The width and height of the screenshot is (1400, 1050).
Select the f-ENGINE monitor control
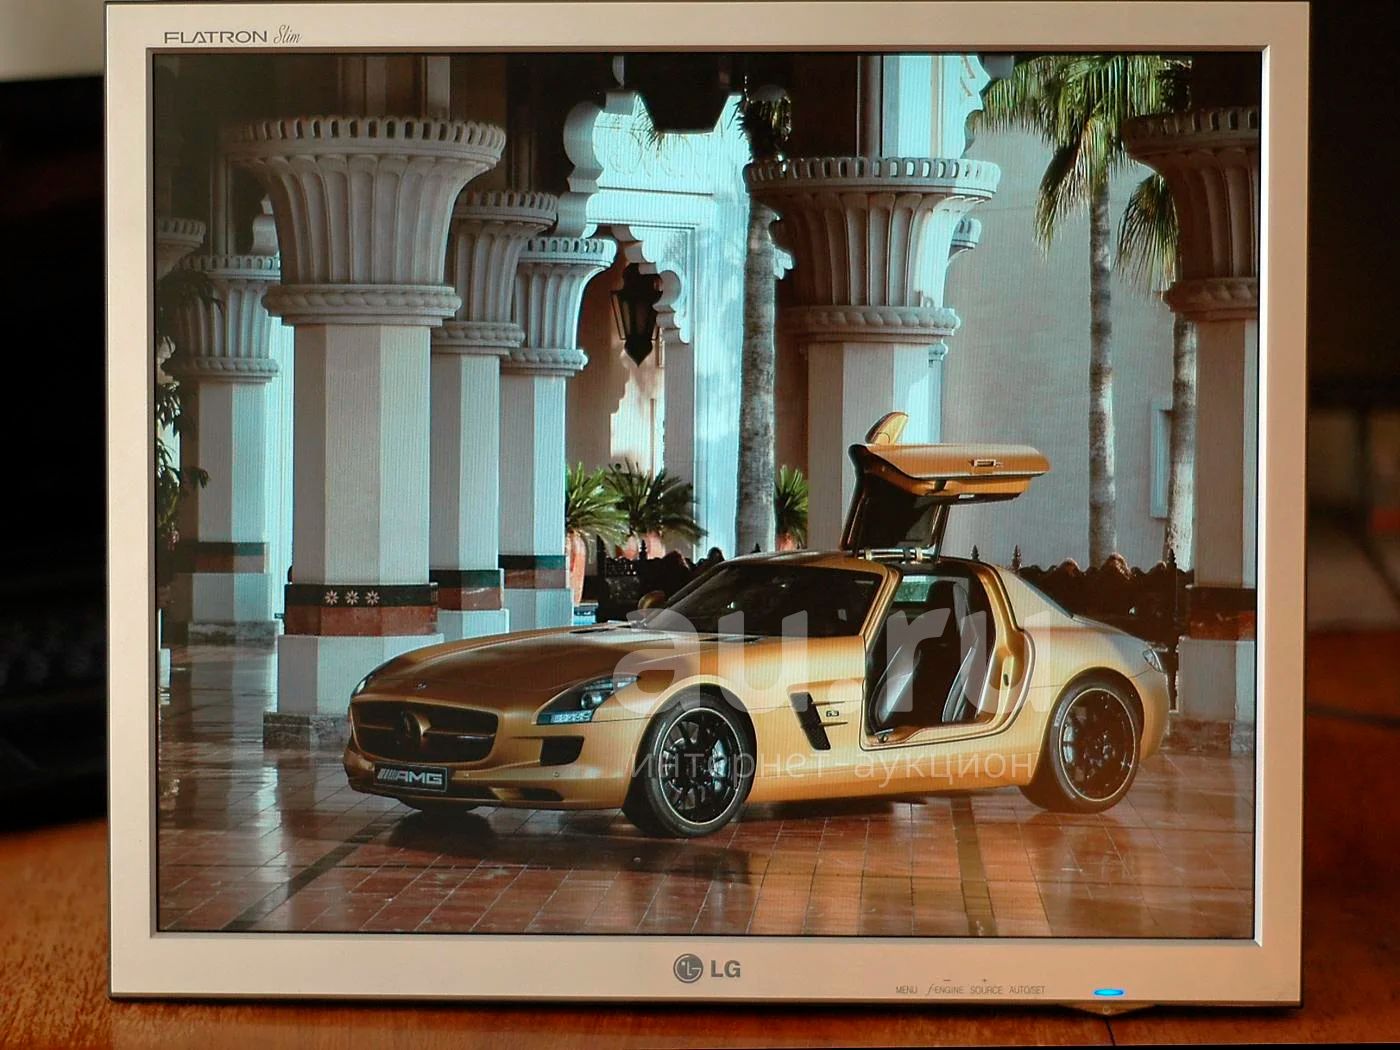click(945, 989)
